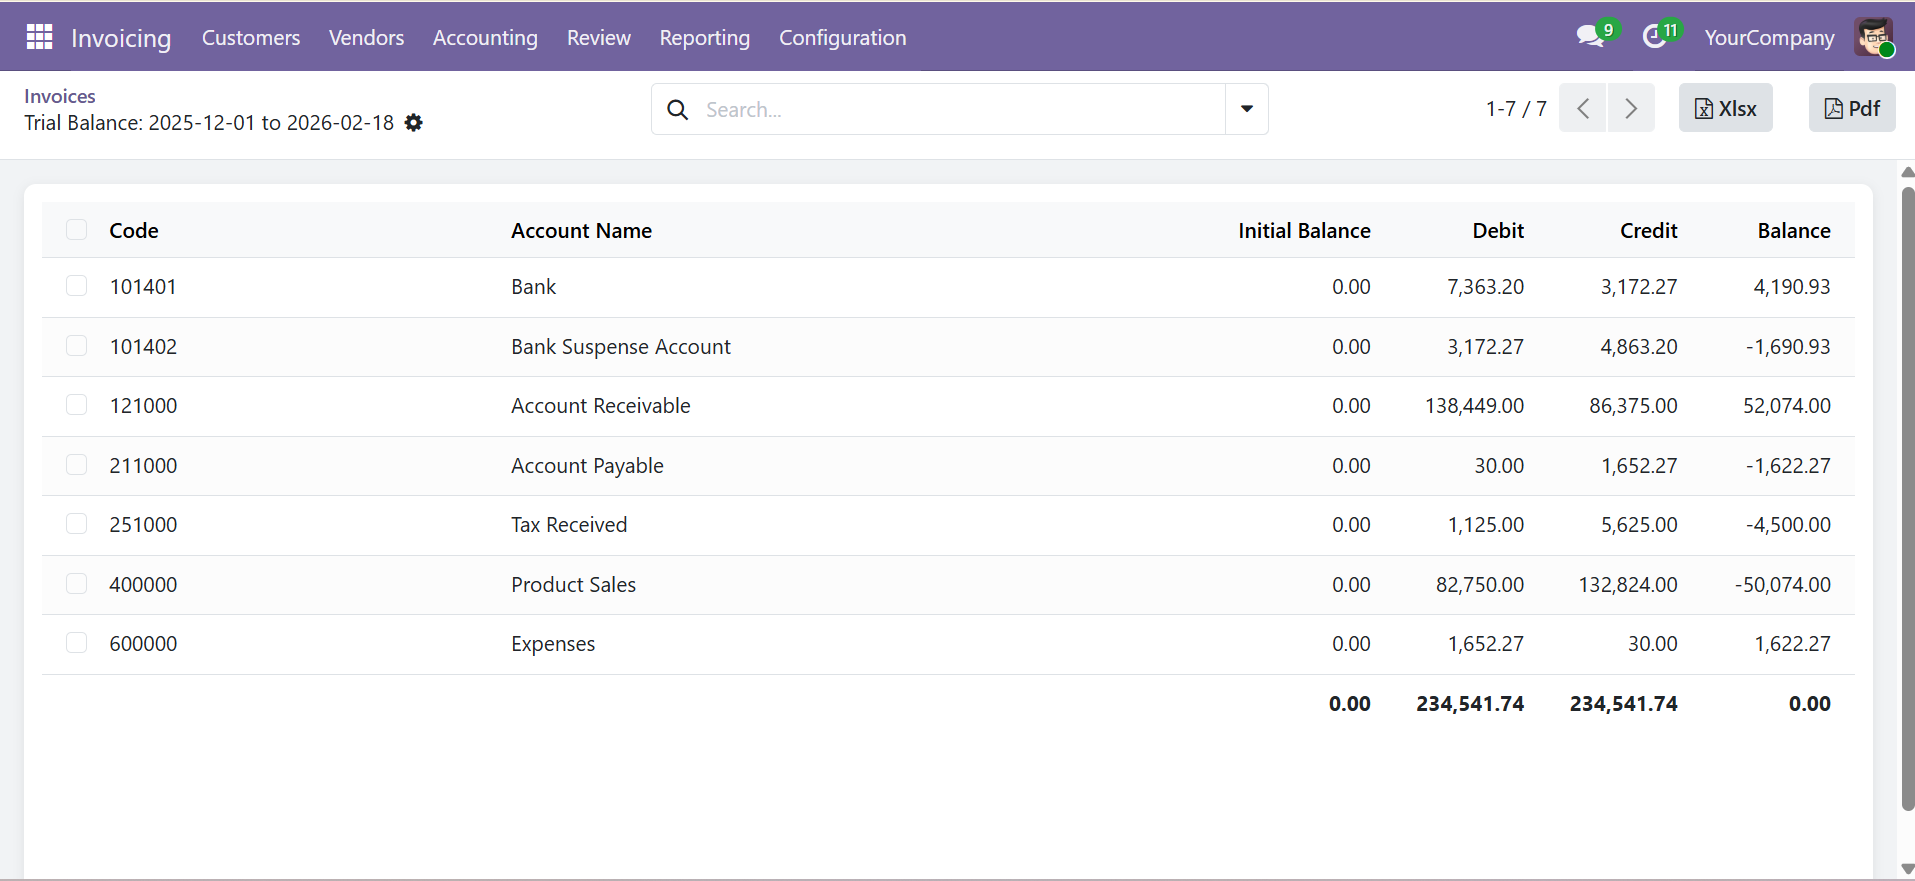Image resolution: width=1915 pixels, height=881 pixels.
Task: Select the Product Sales row checkbox
Action: 76,584
